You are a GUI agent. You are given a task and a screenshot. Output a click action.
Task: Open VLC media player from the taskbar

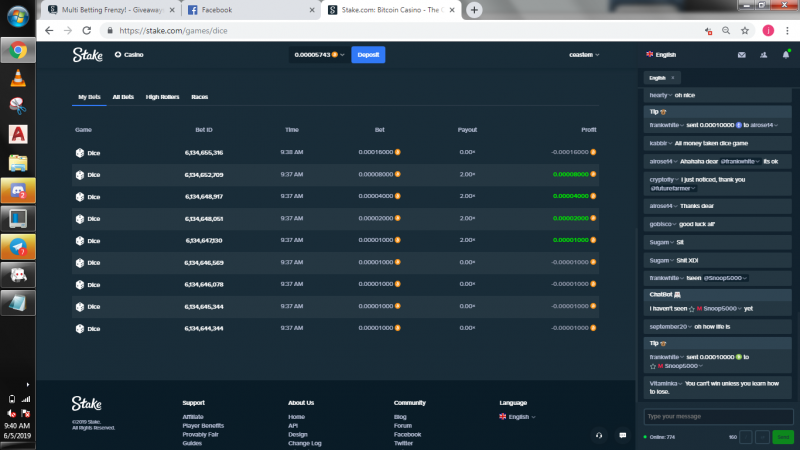18,78
